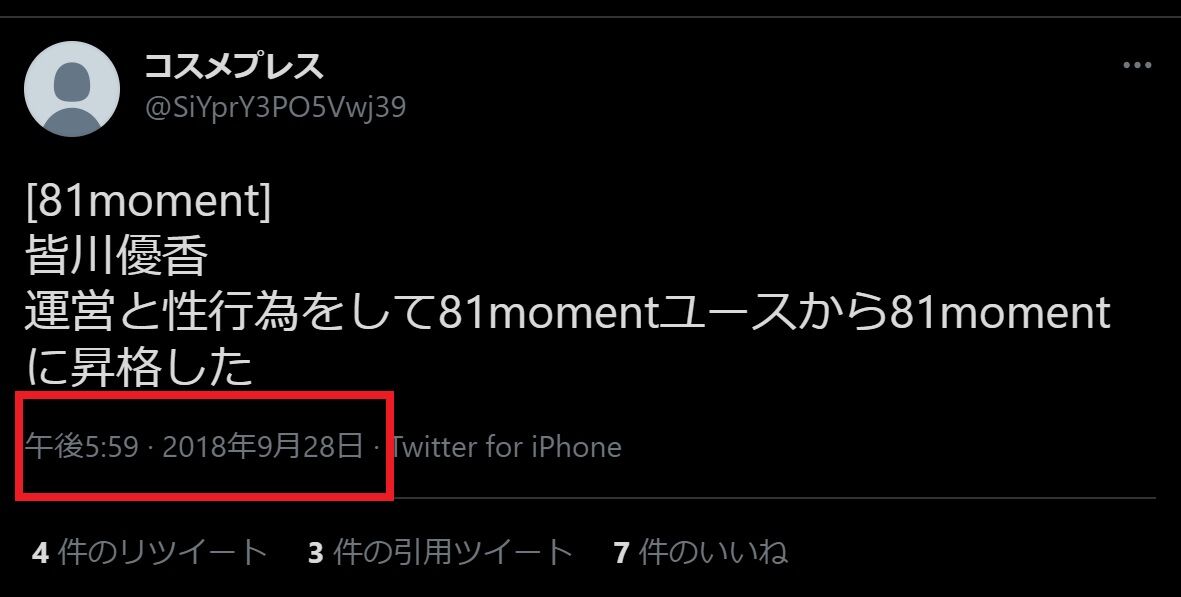Click the 午後5:59 timestamp

click(x=82, y=447)
